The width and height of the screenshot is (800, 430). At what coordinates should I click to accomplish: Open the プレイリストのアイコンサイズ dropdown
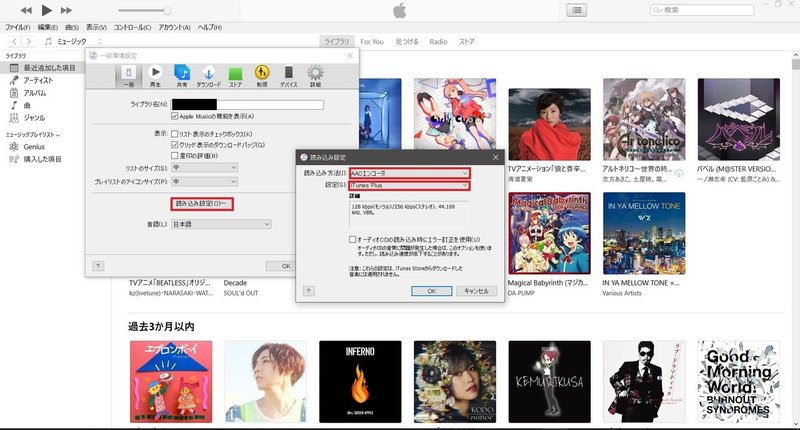(x=205, y=182)
